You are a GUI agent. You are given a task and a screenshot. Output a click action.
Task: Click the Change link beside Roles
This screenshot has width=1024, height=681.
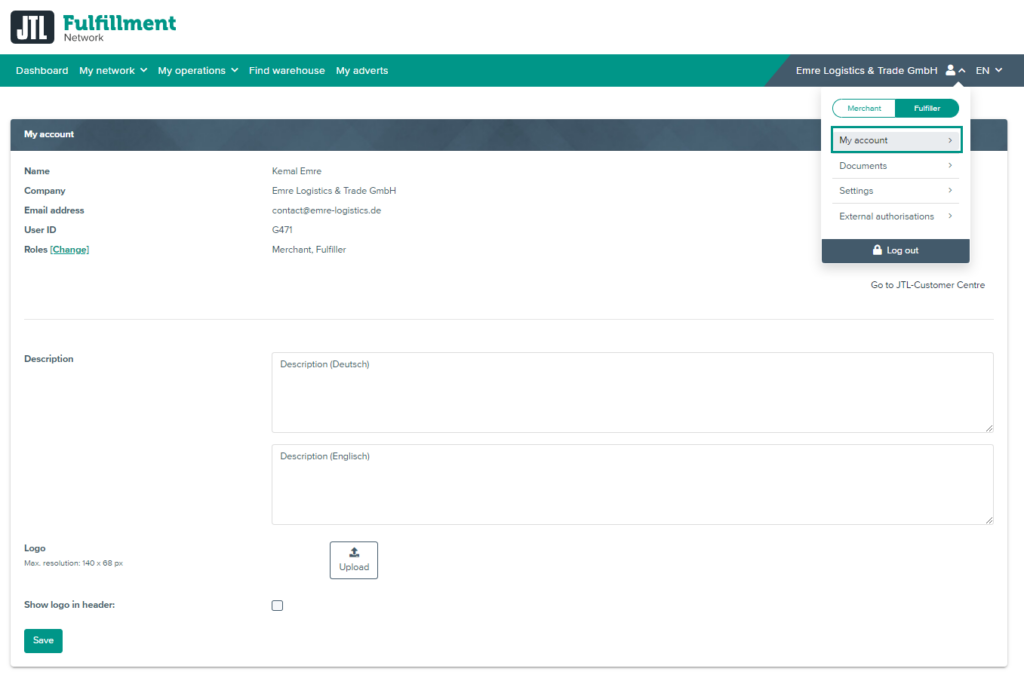70,250
